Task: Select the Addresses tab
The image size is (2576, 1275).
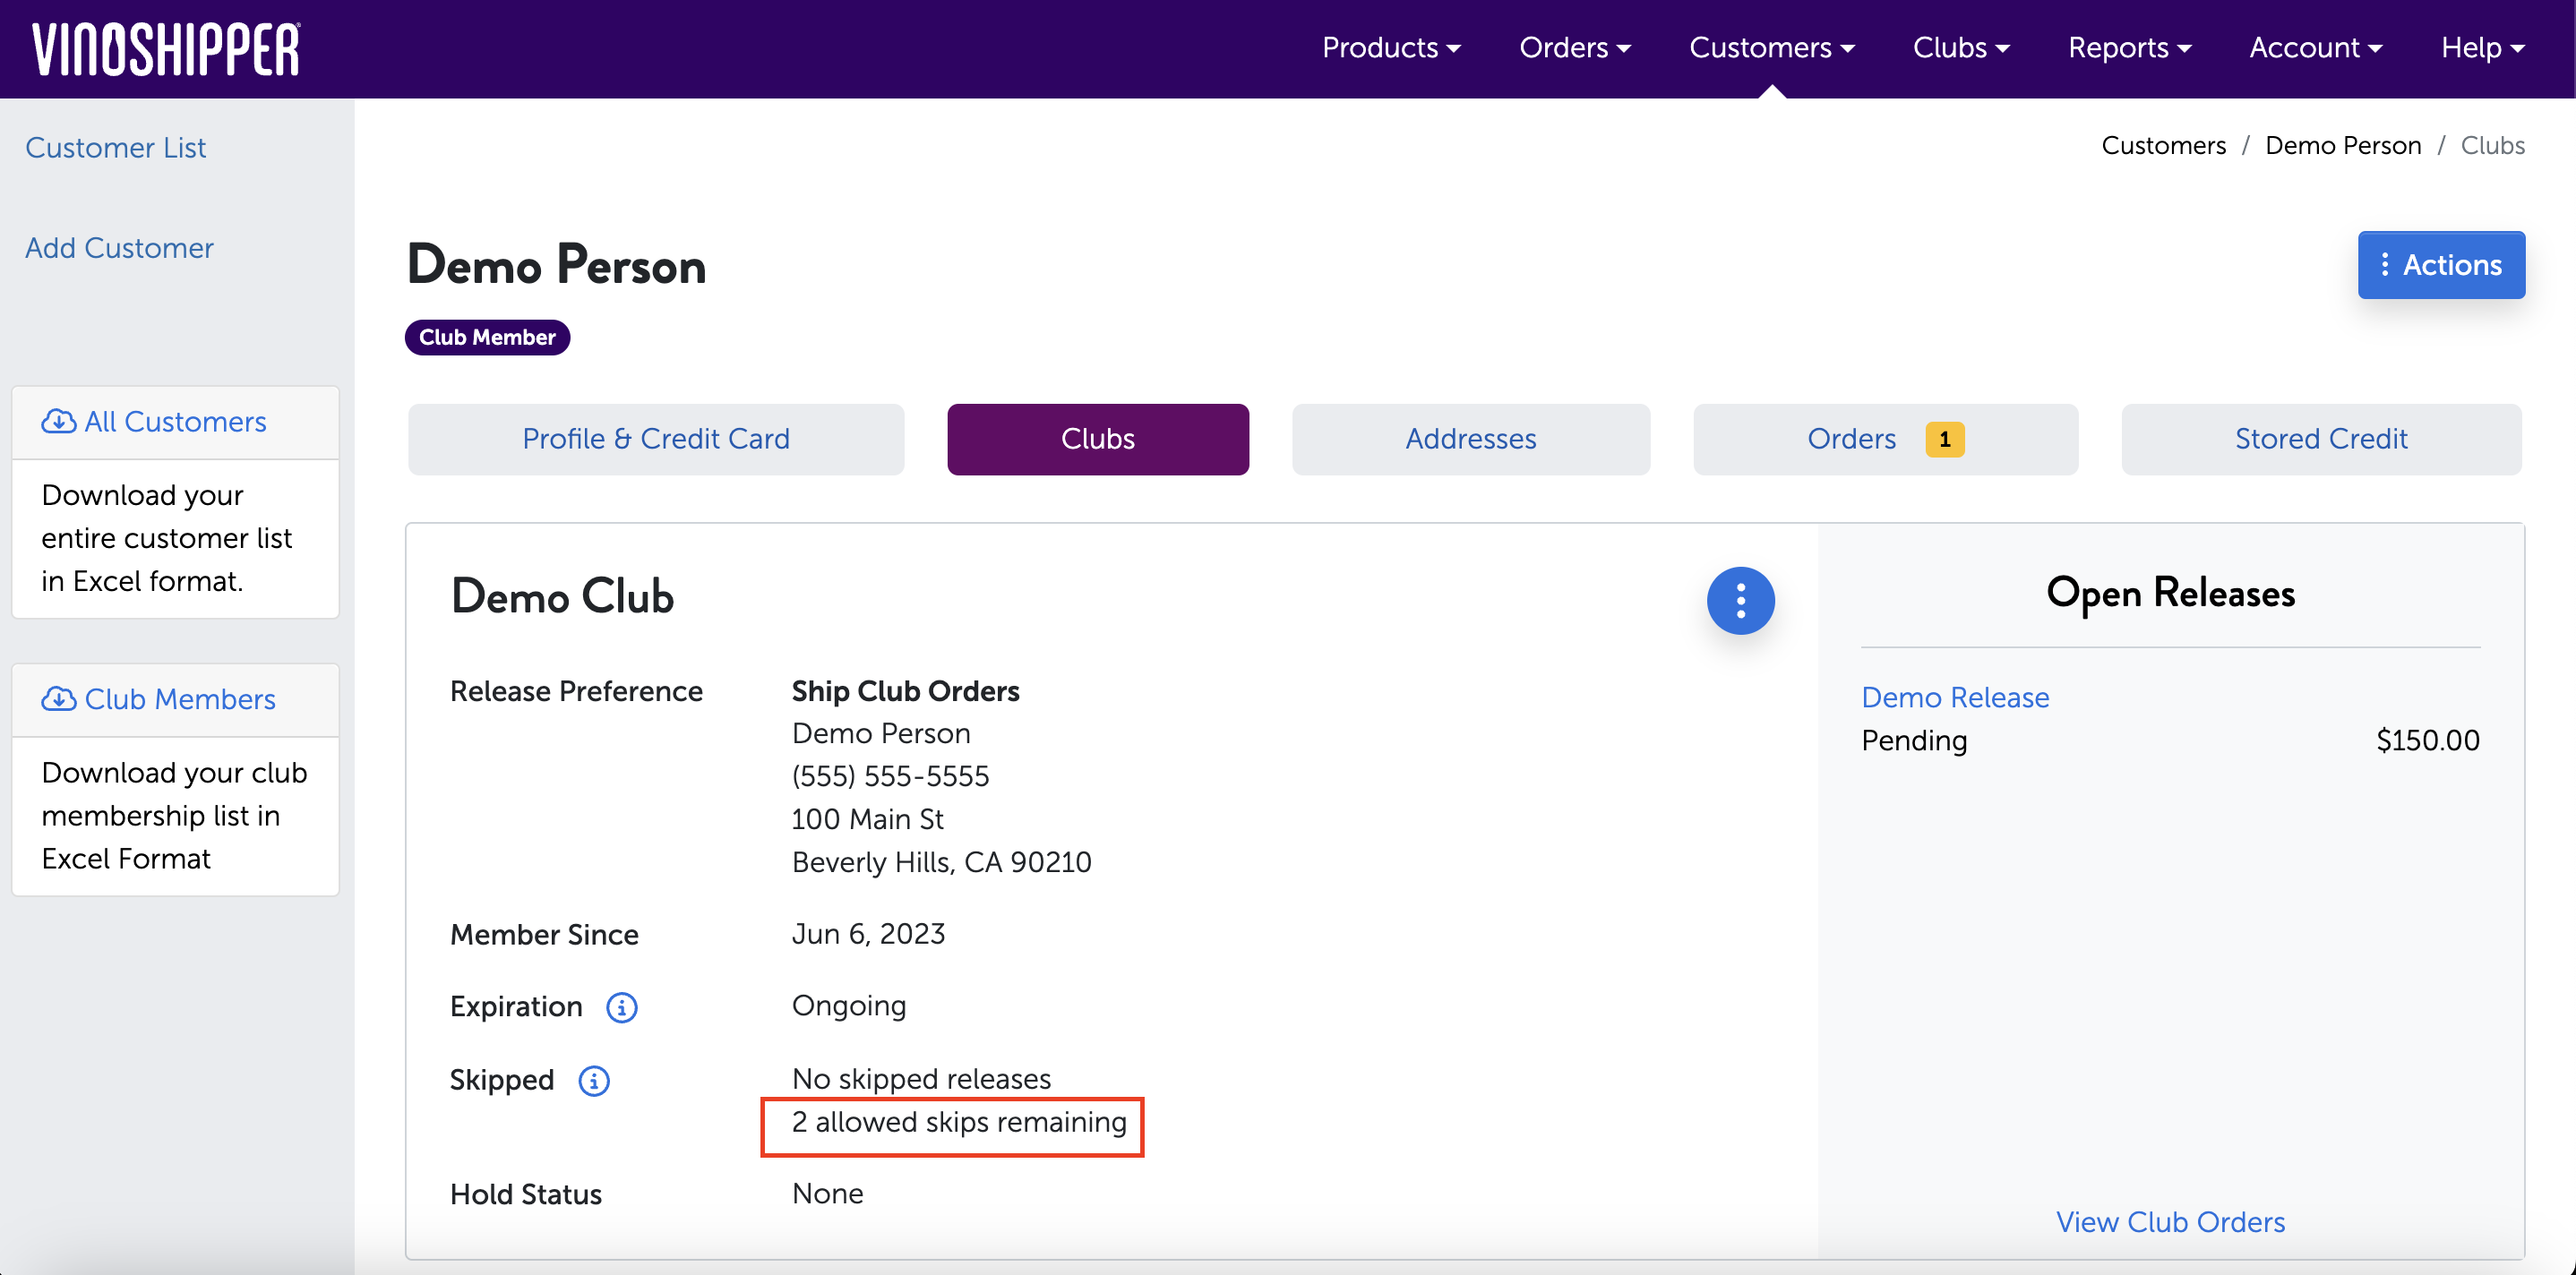Action: [1470, 439]
